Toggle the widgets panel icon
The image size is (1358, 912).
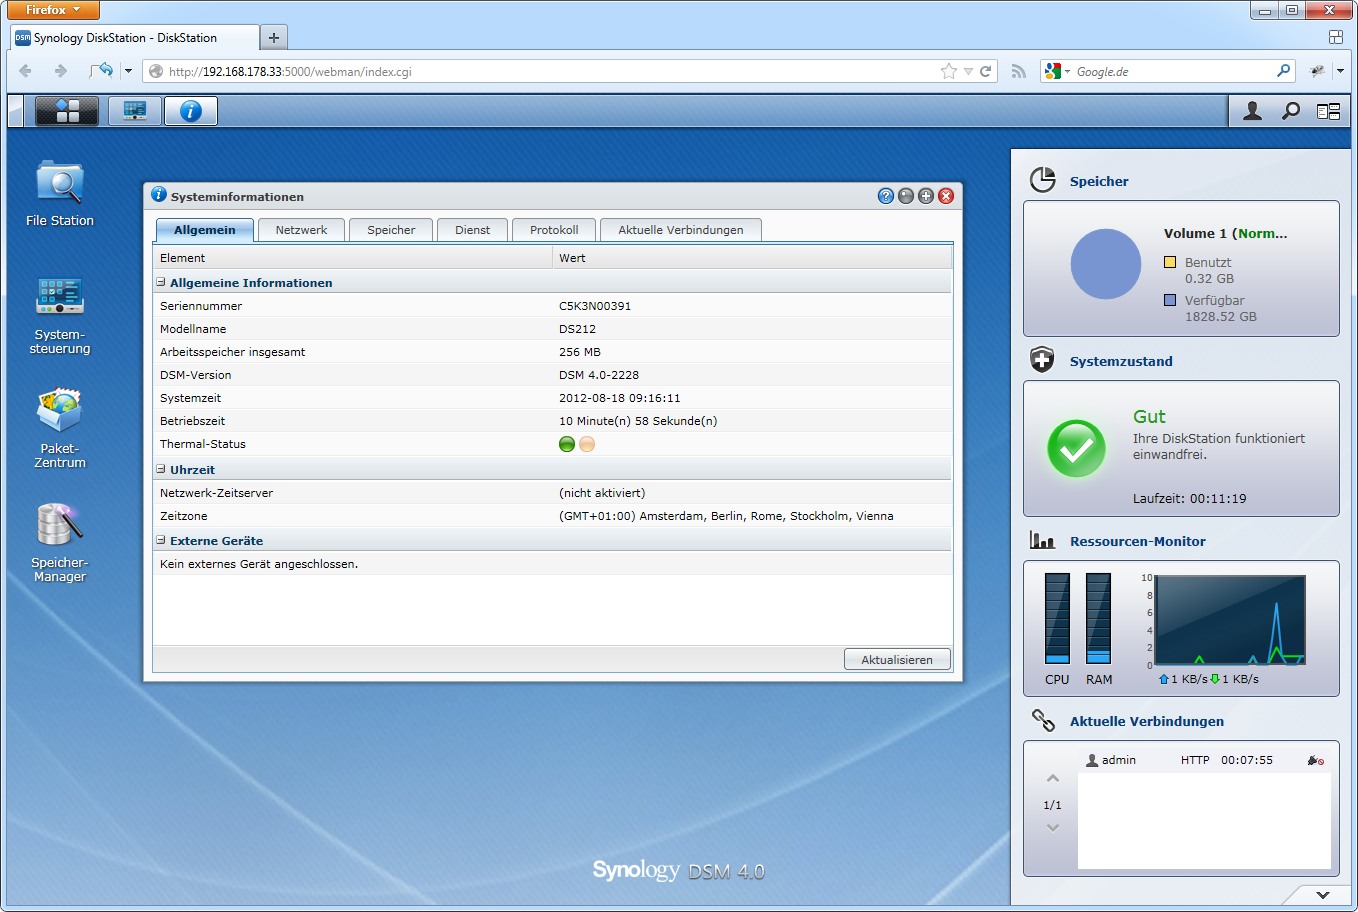click(1328, 111)
